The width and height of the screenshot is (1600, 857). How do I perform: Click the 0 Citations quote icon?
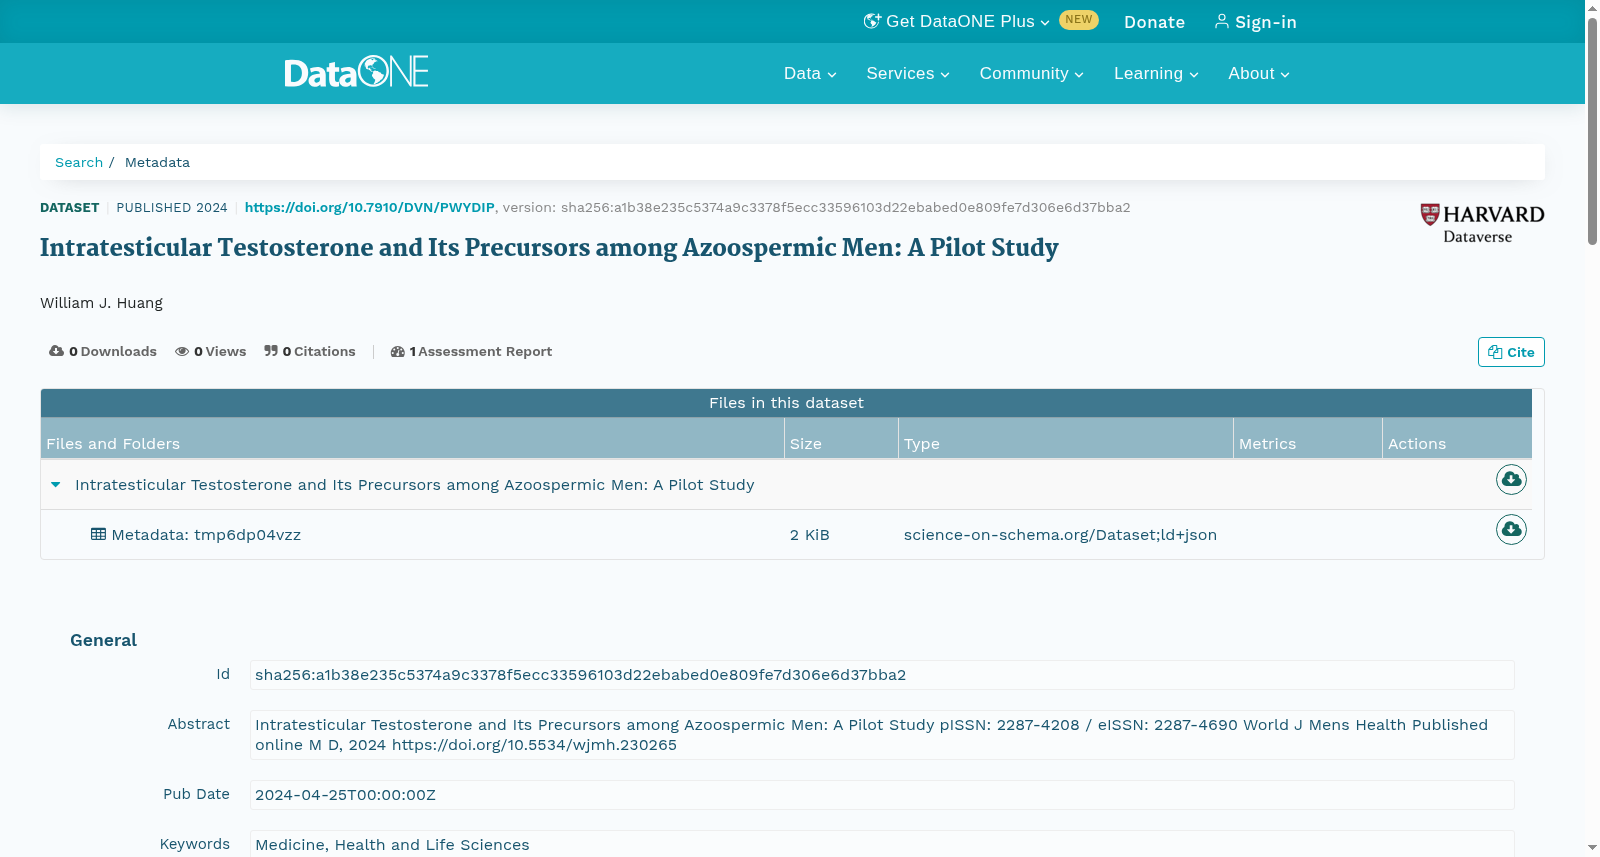point(271,351)
